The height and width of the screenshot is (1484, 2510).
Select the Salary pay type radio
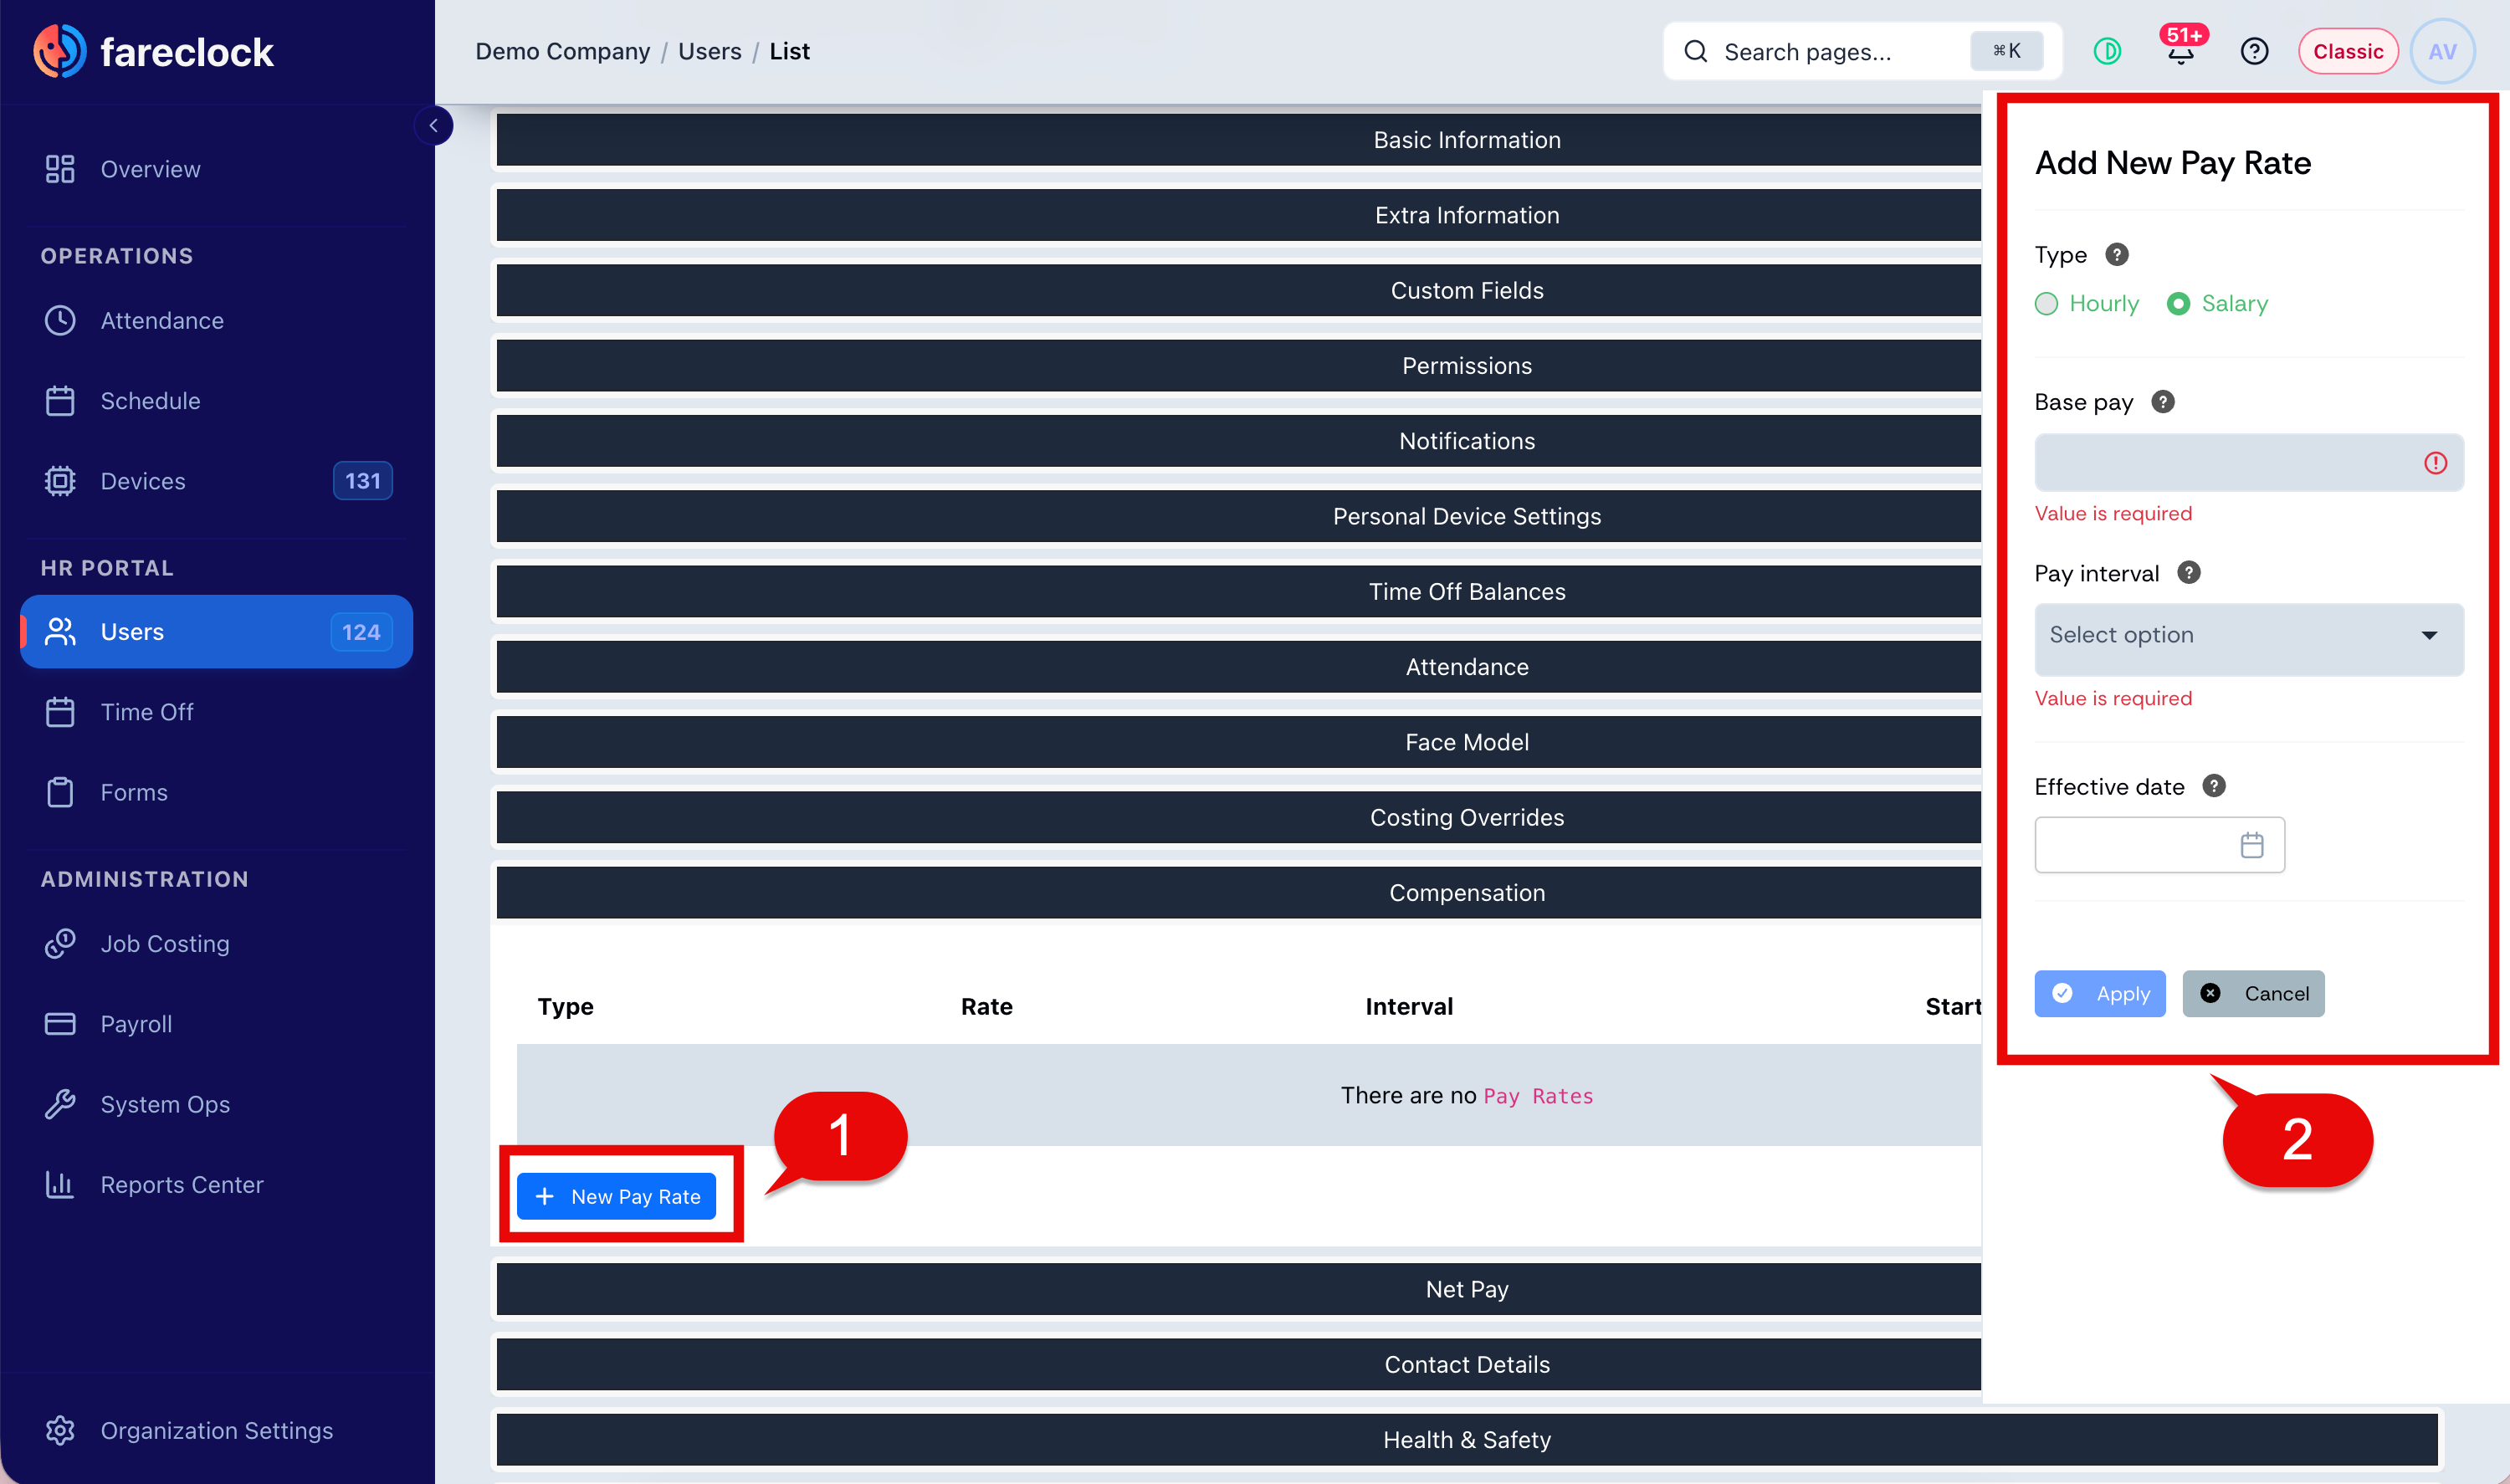[x=2179, y=303]
